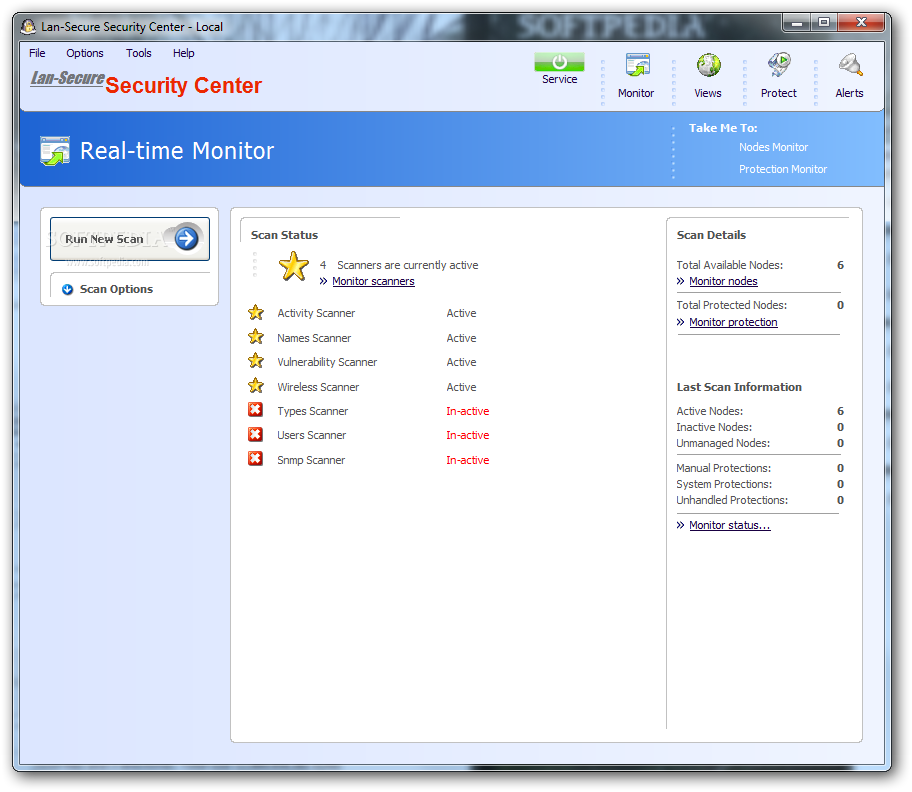The image size is (912, 792).
Task: Select the Snmp Scanner label
Action: [x=311, y=460]
